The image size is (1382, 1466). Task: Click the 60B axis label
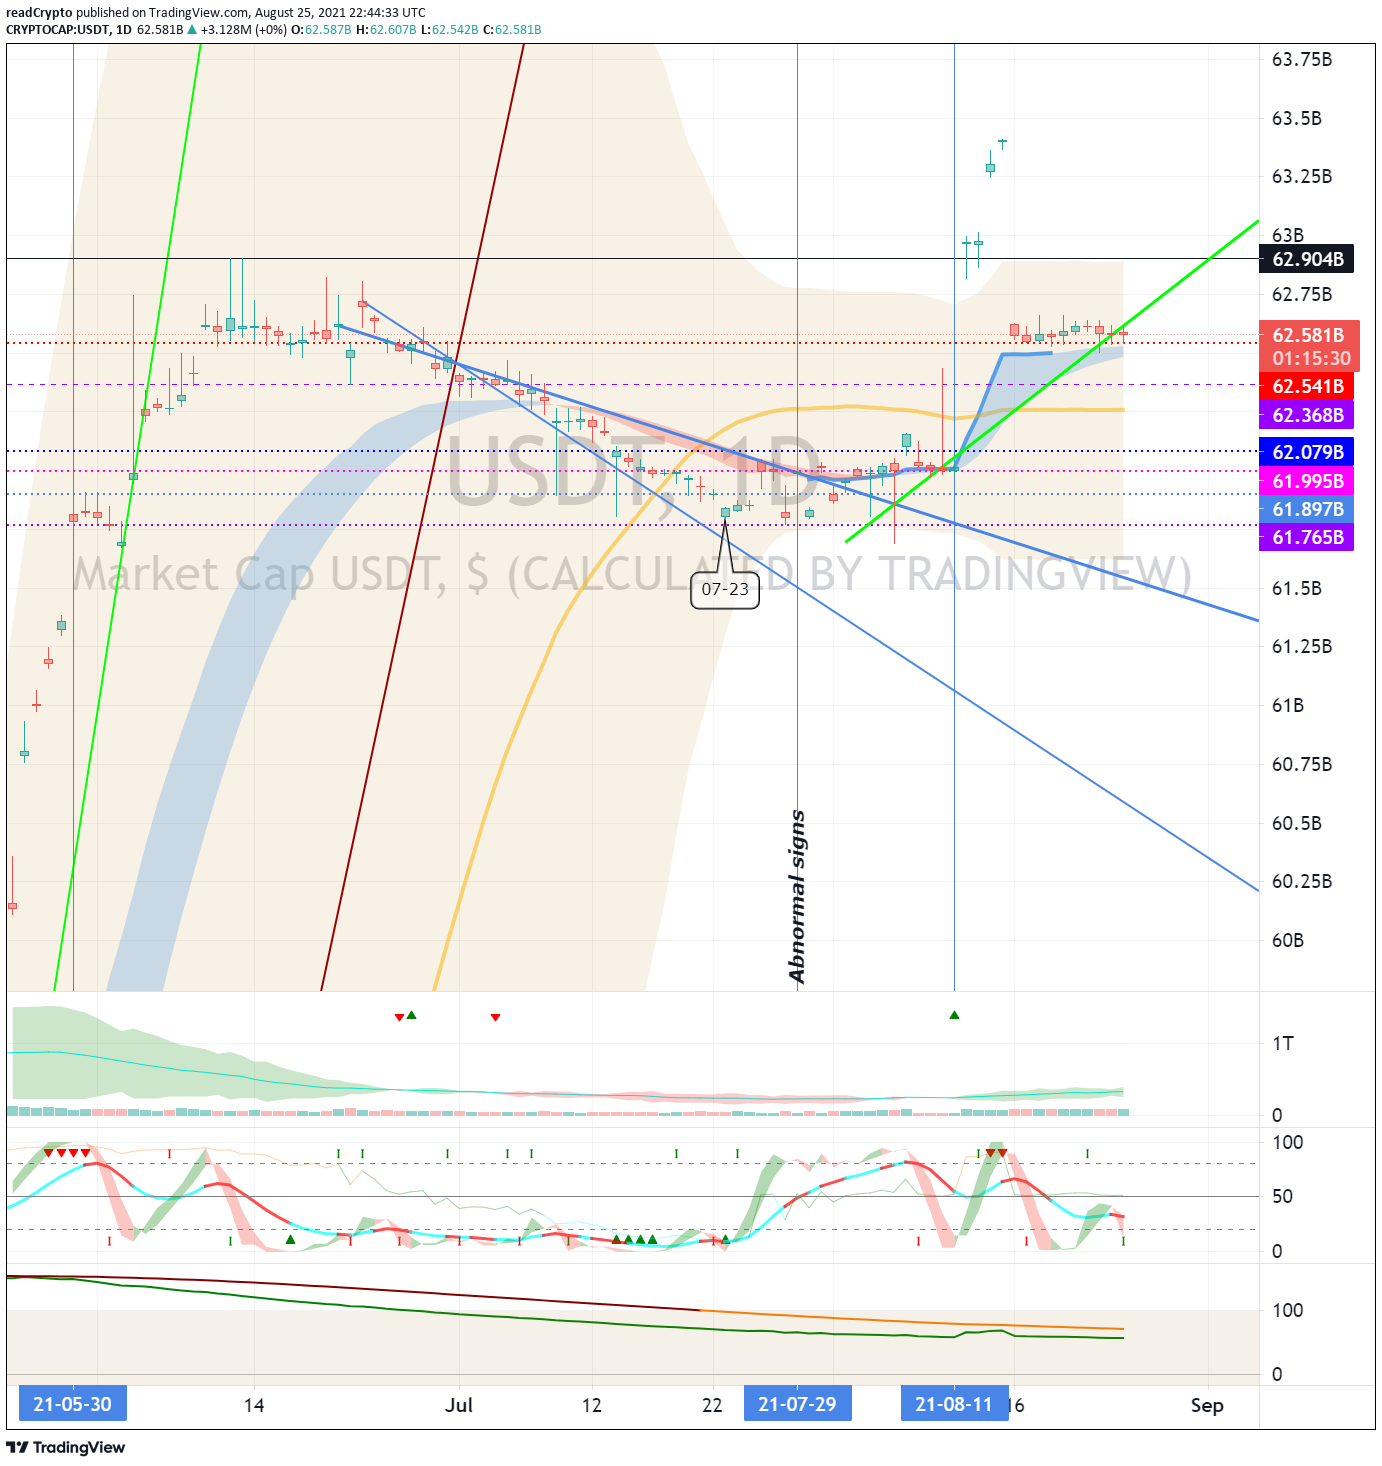pos(1288,941)
